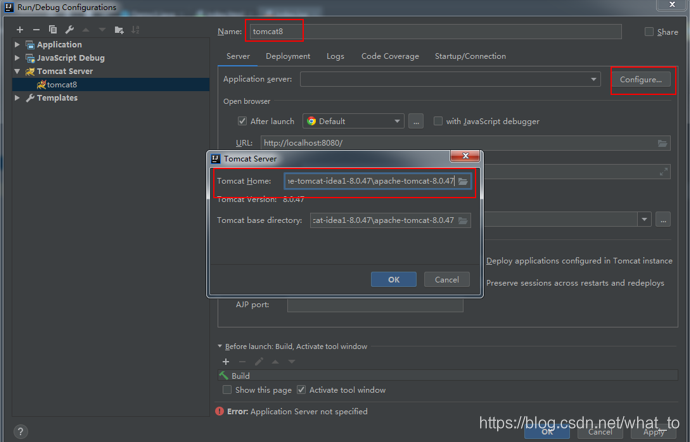
Task: Browse folder icon for Tomcat base directory
Action: [x=463, y=220]
